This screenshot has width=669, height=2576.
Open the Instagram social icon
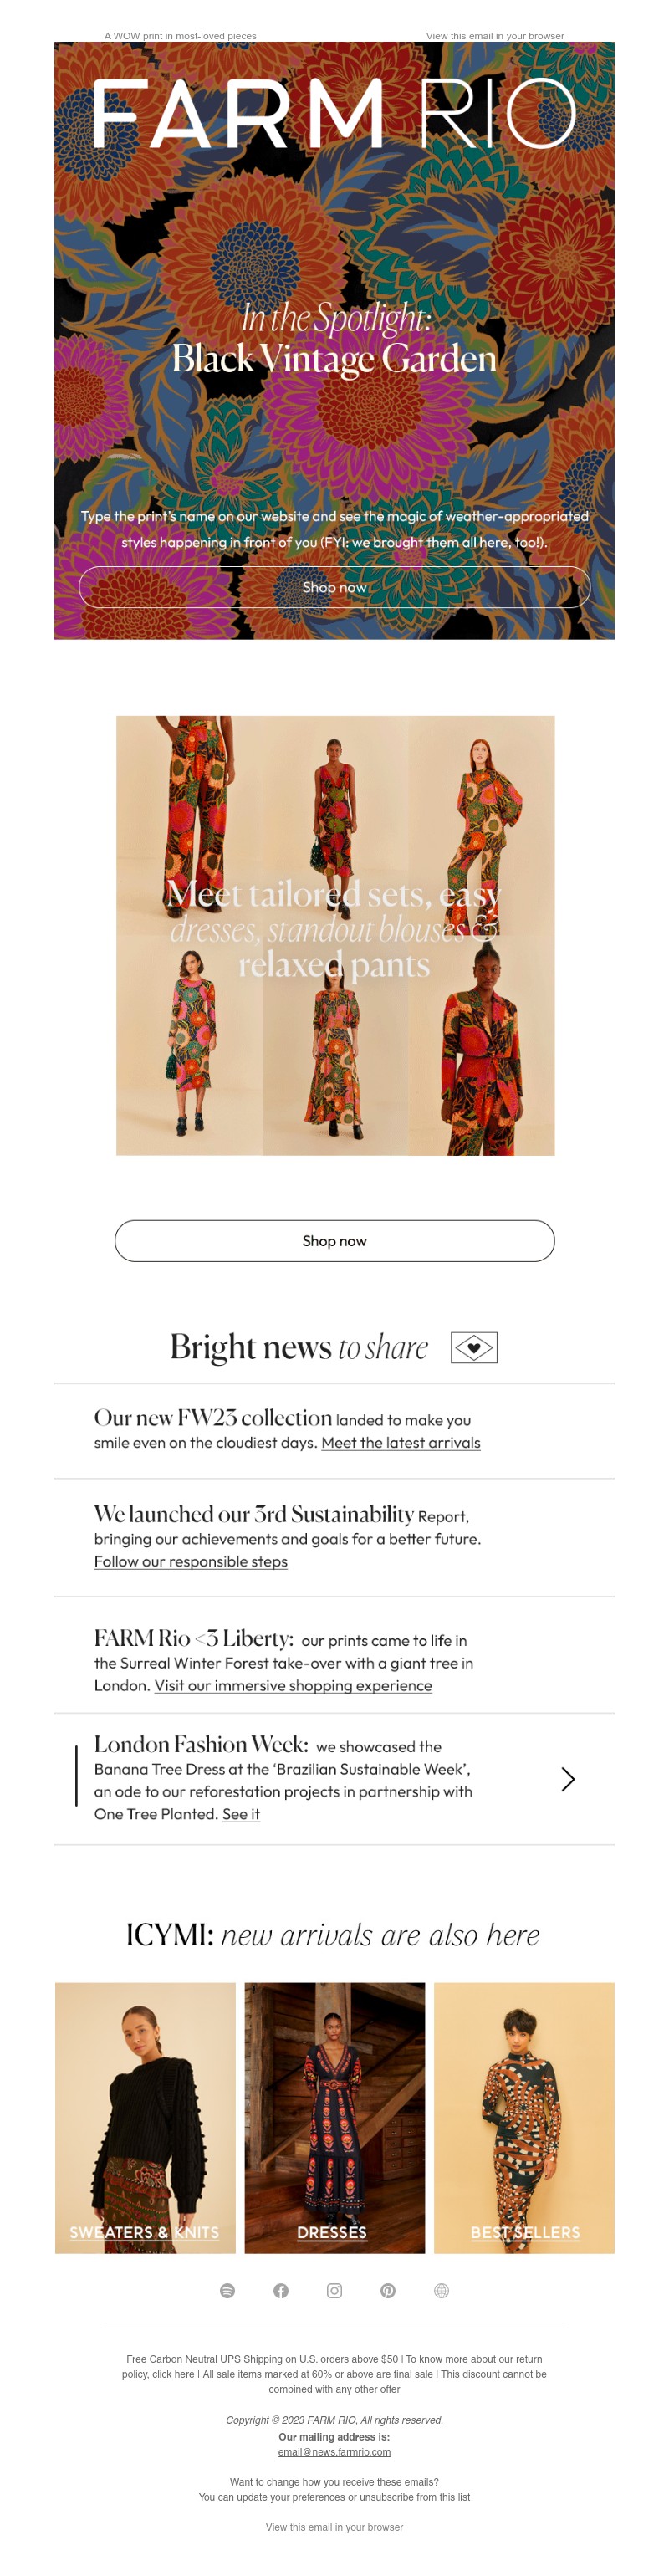tap(334, 2290)
